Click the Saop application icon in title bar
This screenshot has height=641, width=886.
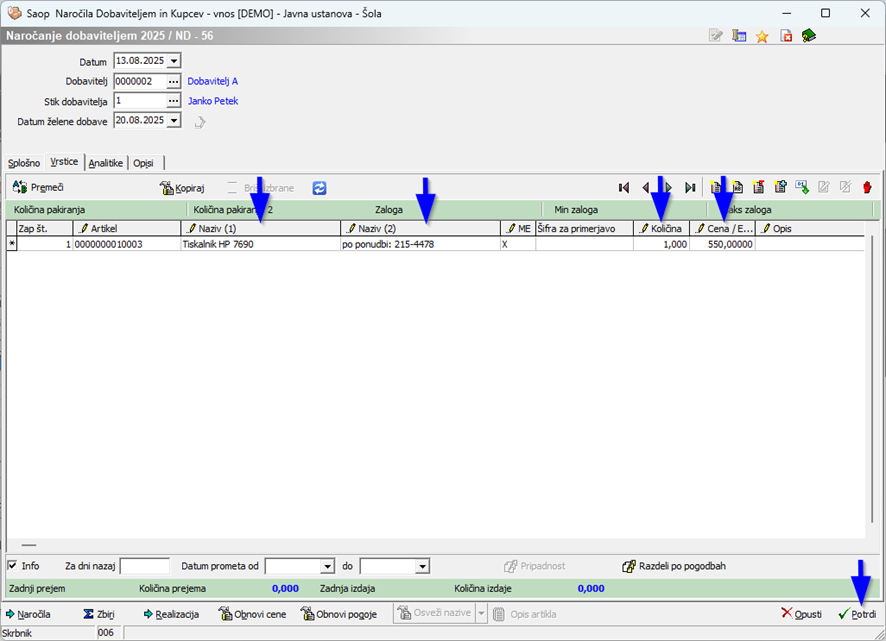click(x=14, y=13)
